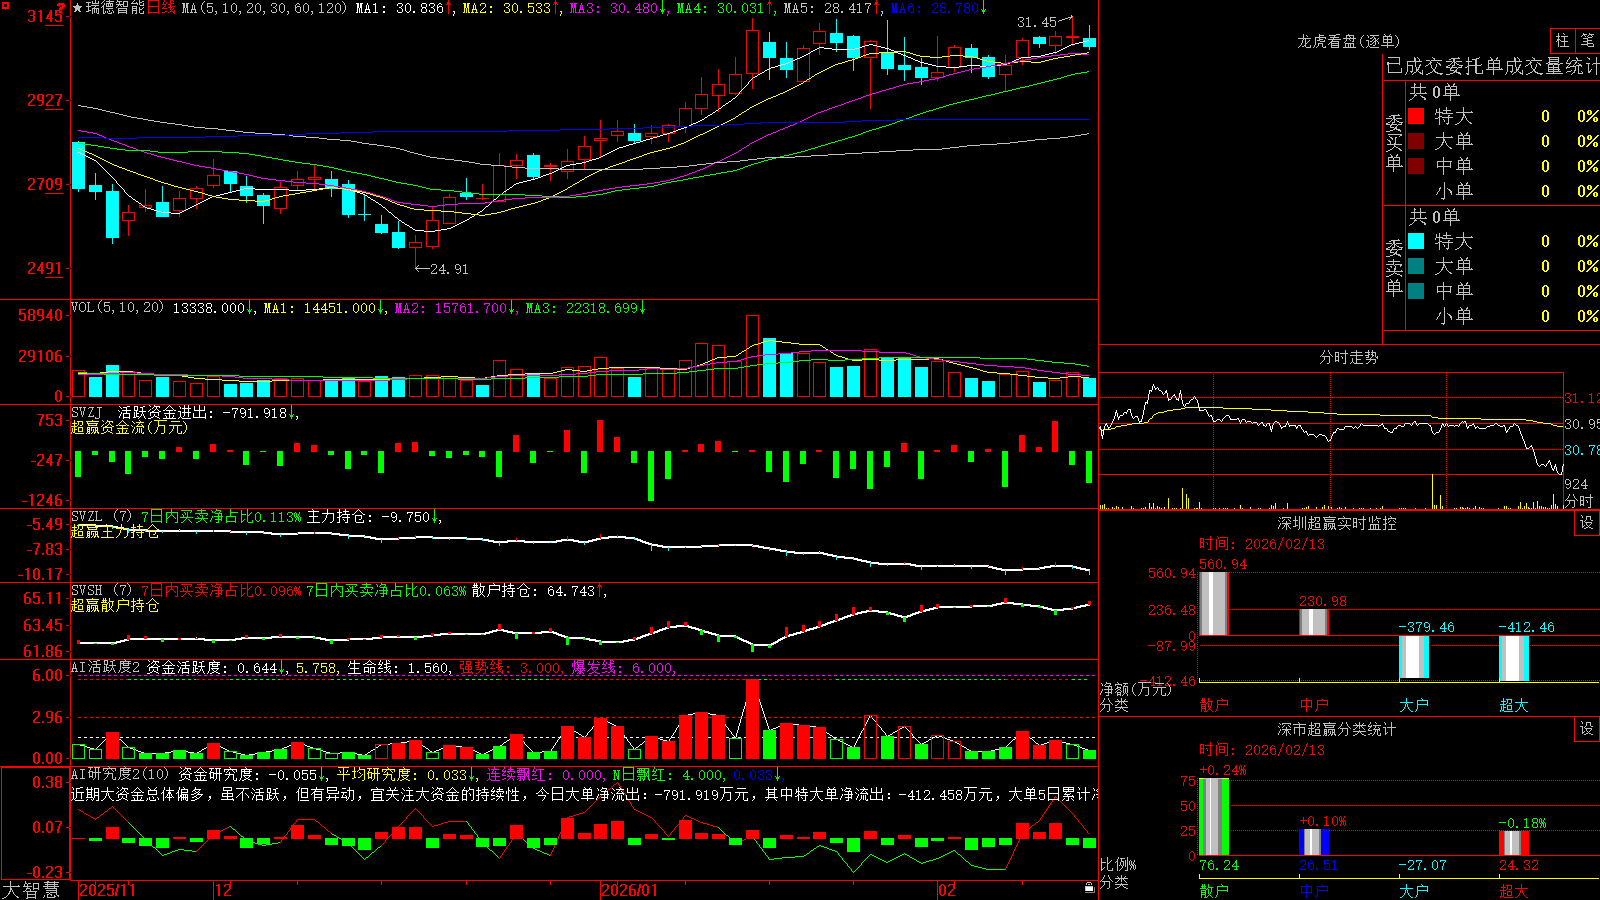Click the -379.46 大户 bar in 实时监控

1414,657
